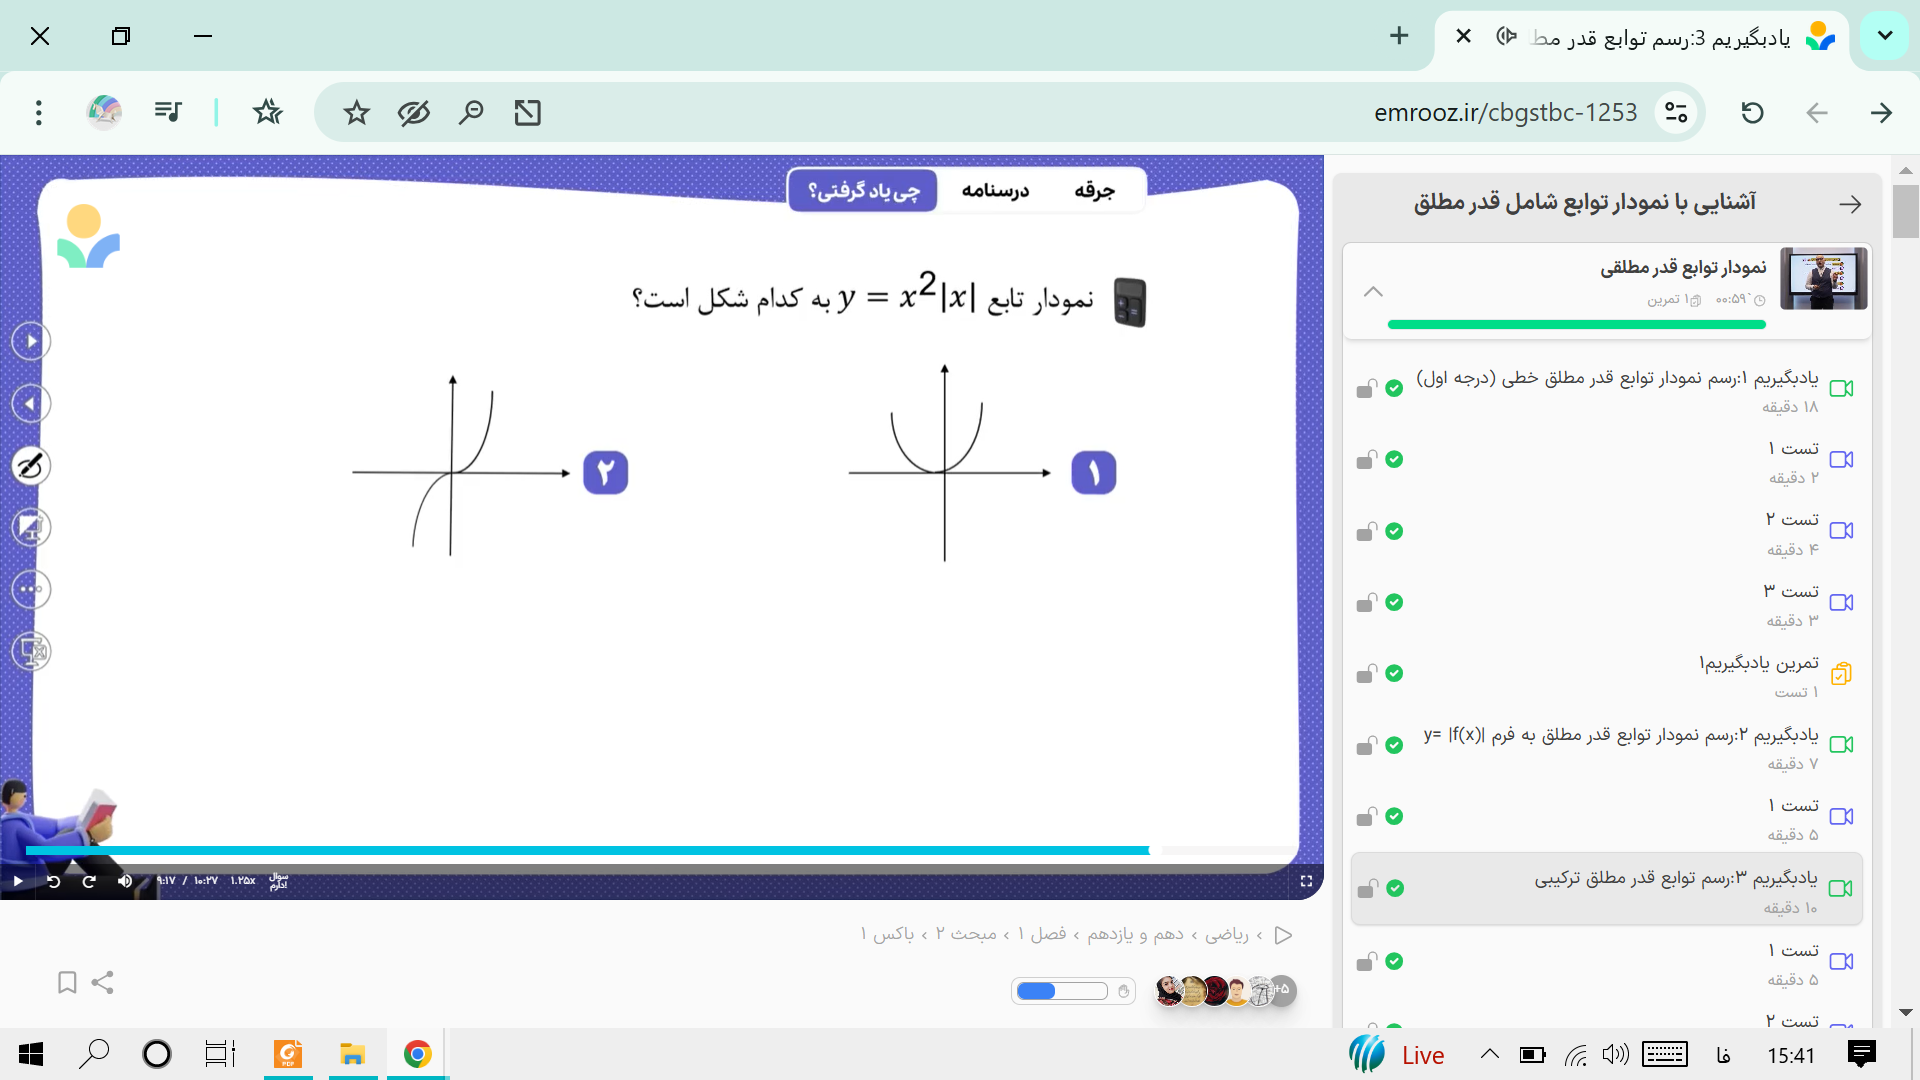
Task: Open یادبگیریم۲ lesson on |f(x)| graphs
Action: [1620, 735]
